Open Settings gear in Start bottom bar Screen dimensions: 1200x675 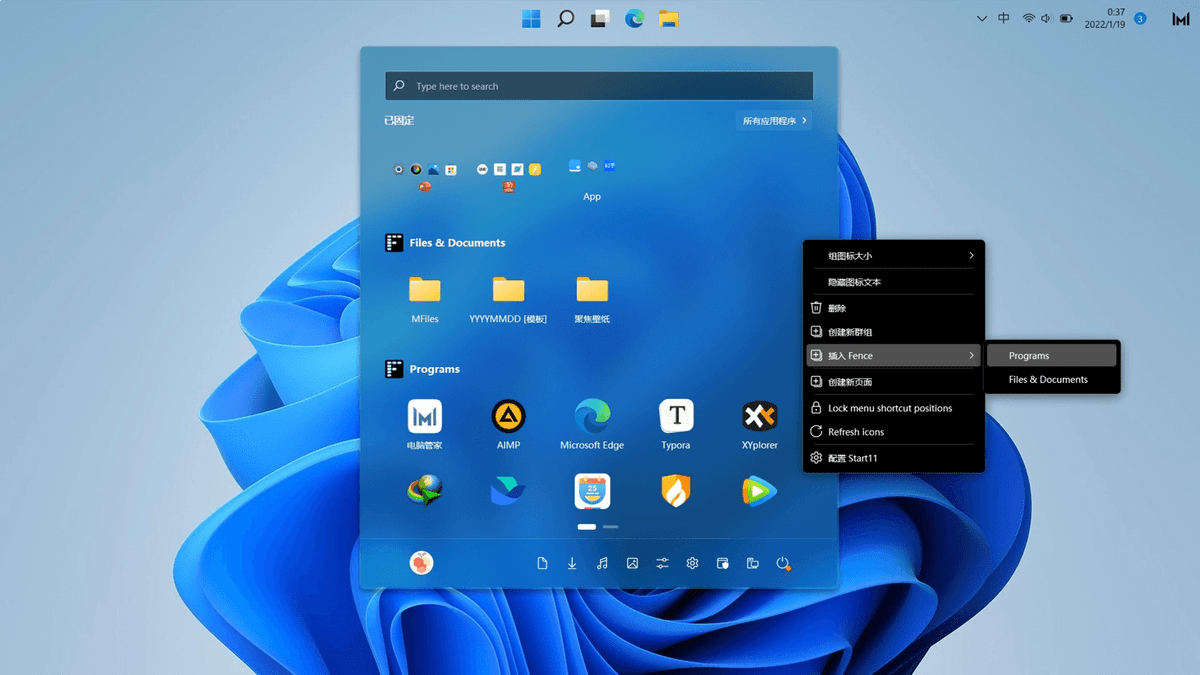[x=692, y=564]
